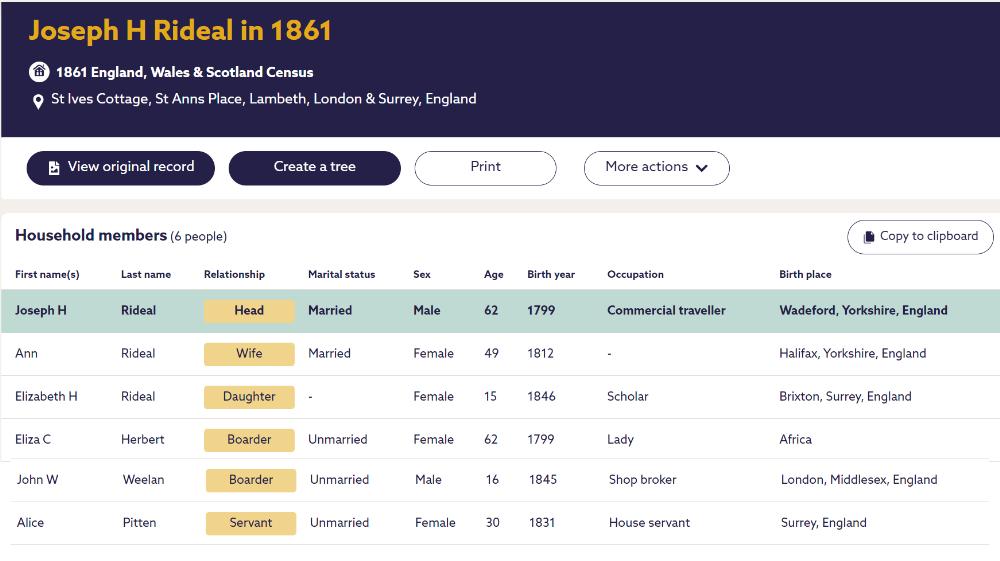This screenshot has width=1000, height=561.
Task: Click the Occupation column header
Action: tap(635, 275)
